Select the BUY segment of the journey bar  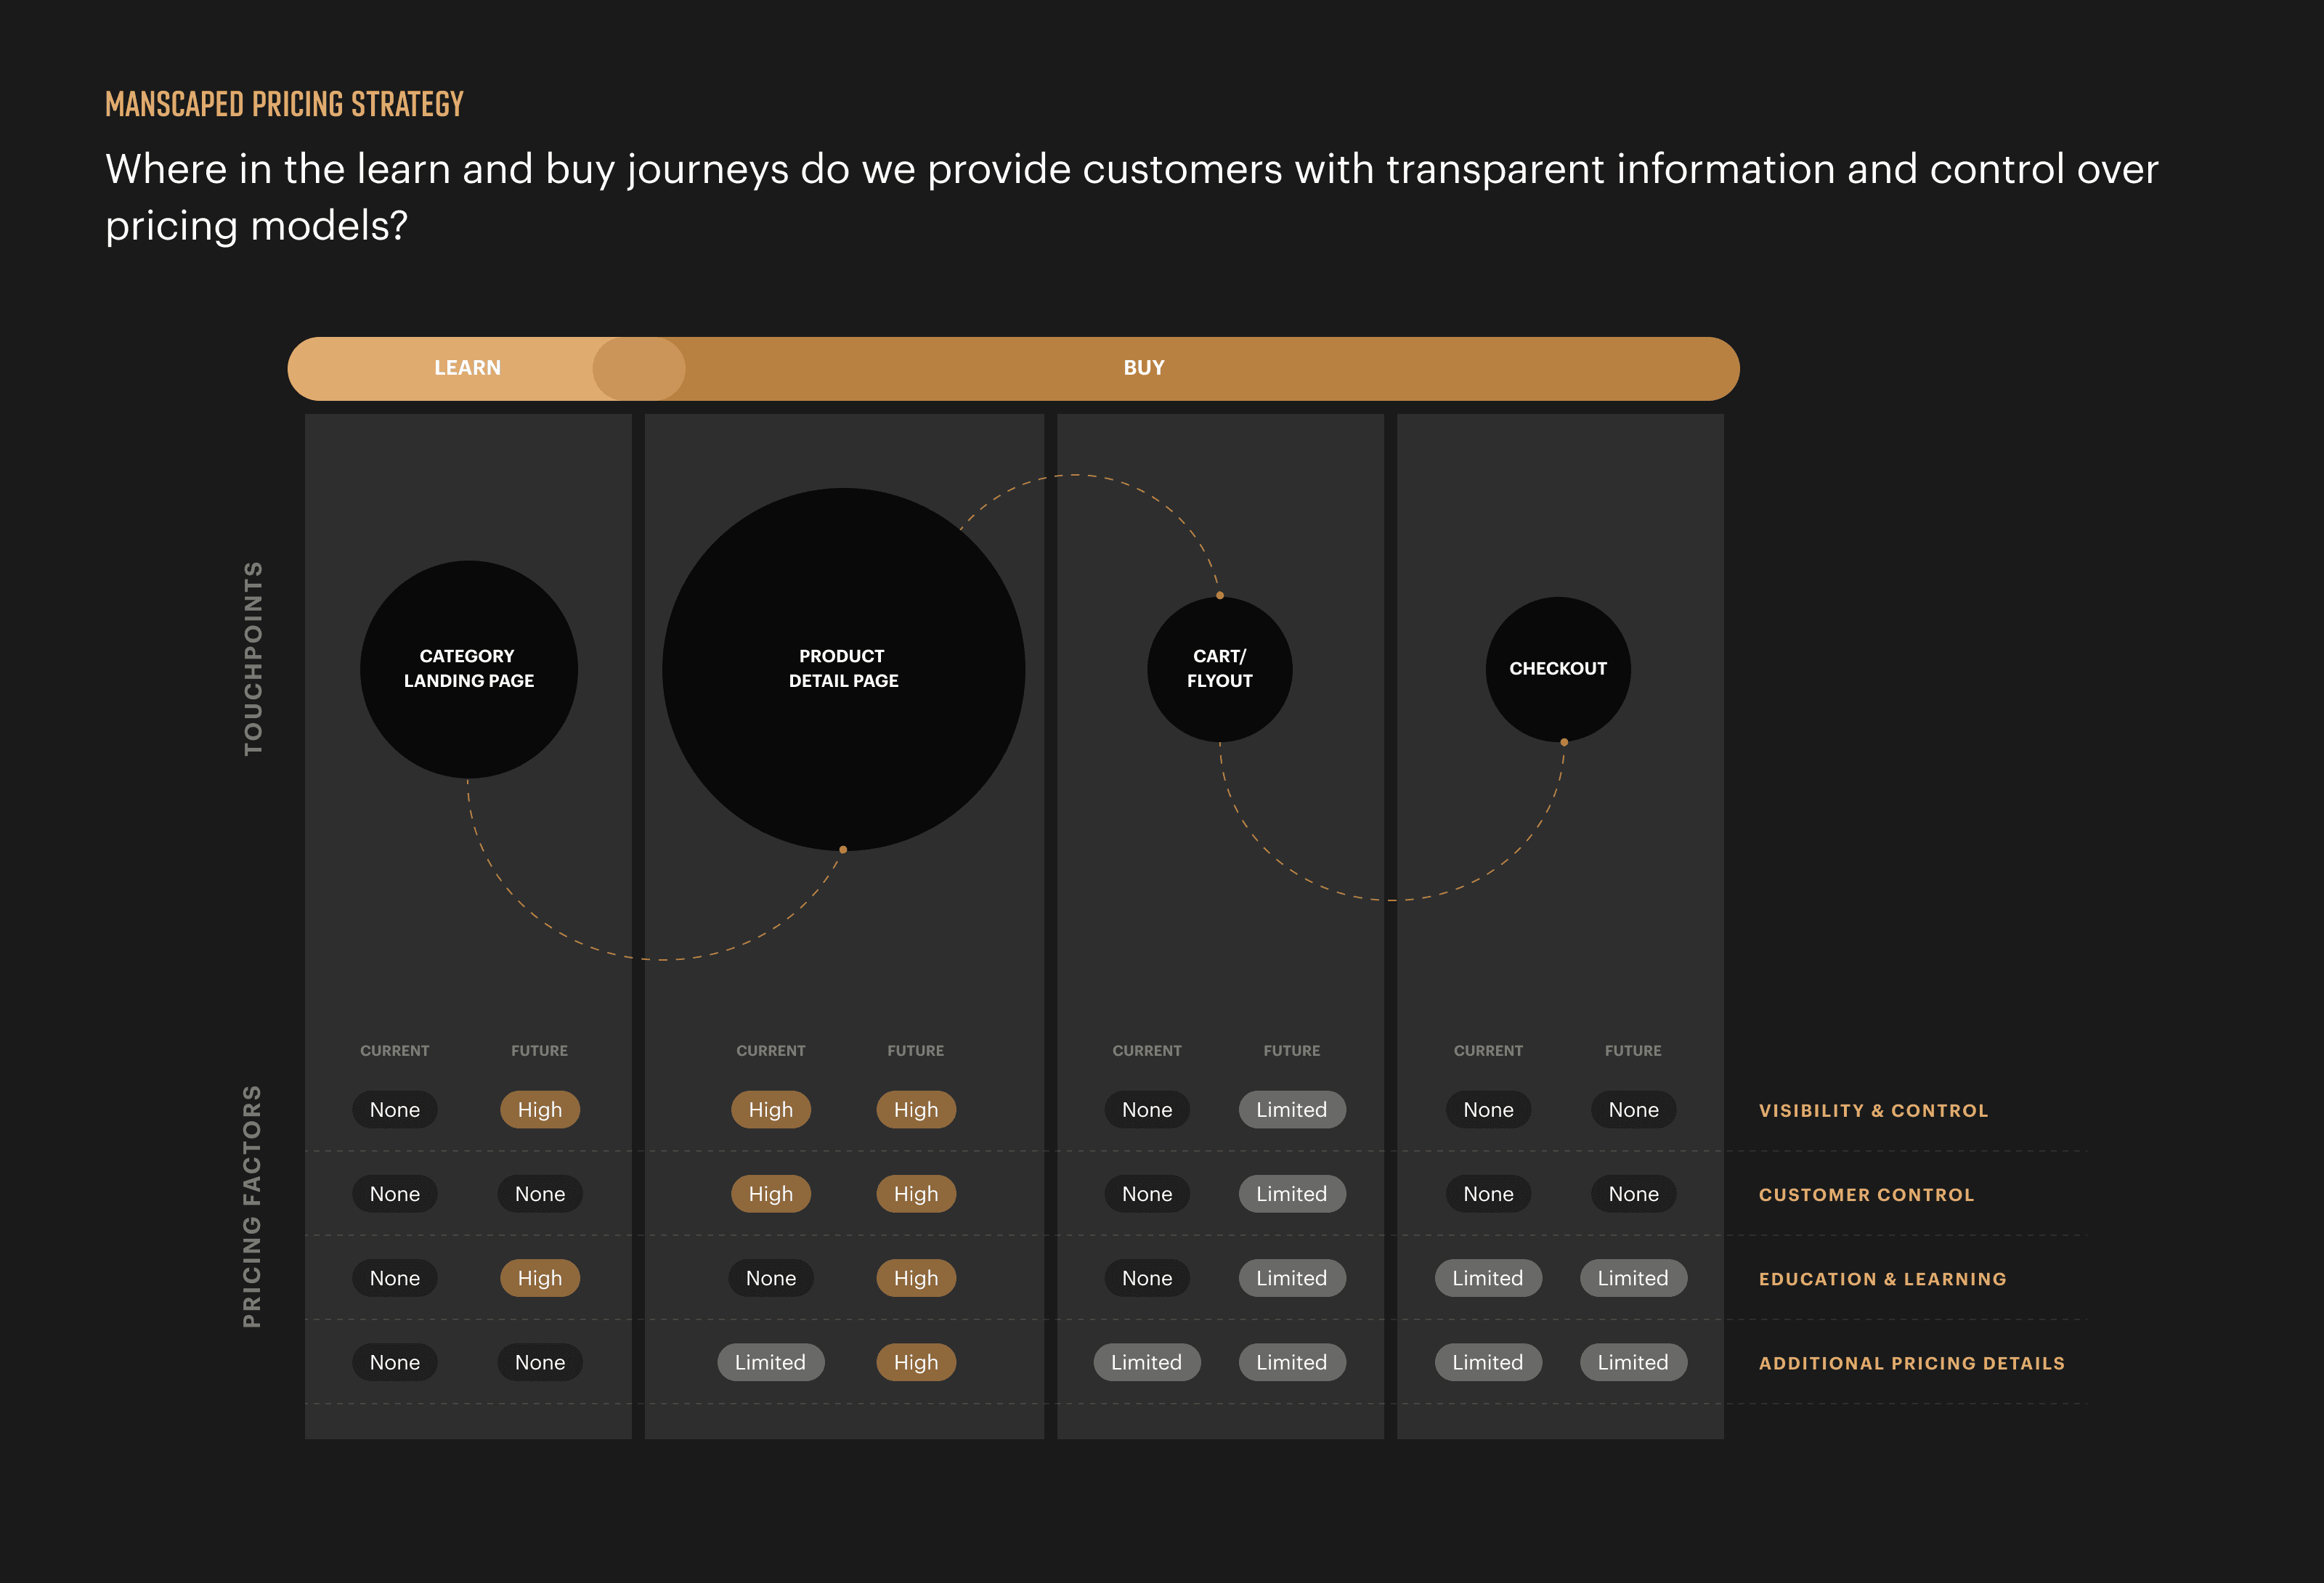coord(1144,368)
